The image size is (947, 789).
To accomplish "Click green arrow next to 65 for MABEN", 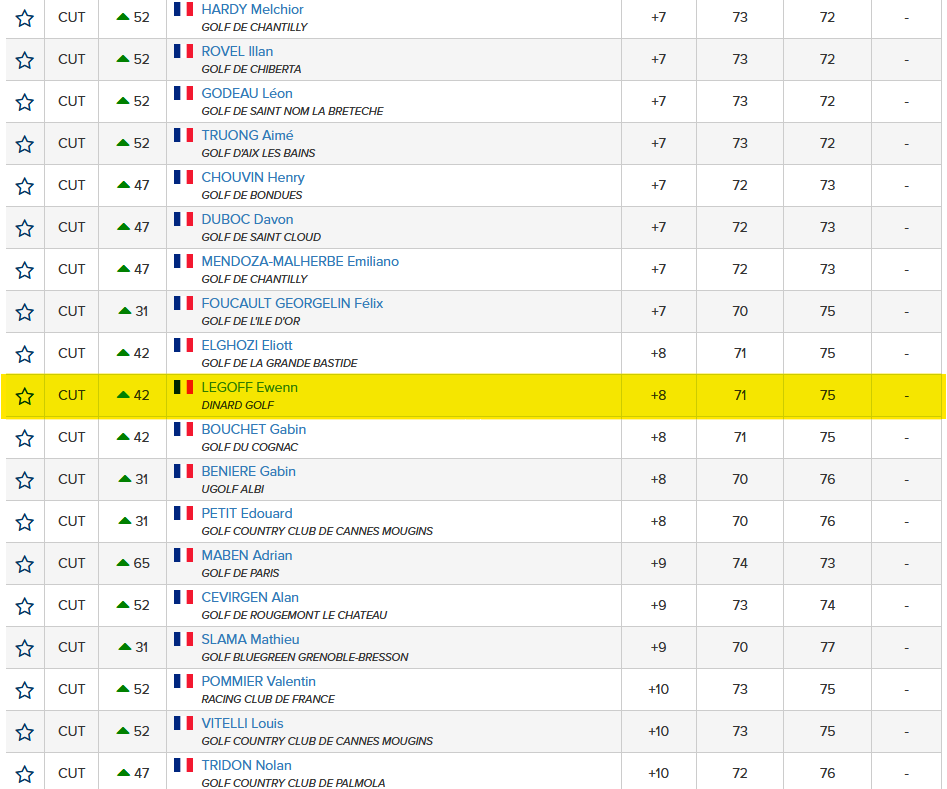I will (124, 563).
